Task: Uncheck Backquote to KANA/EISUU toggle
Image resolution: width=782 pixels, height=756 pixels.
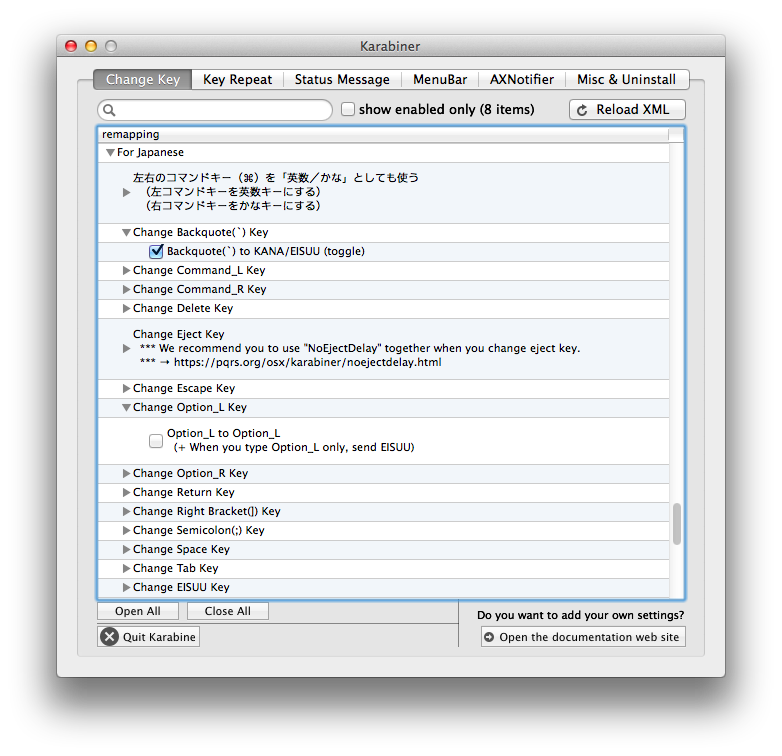Action: pos(156,251)
